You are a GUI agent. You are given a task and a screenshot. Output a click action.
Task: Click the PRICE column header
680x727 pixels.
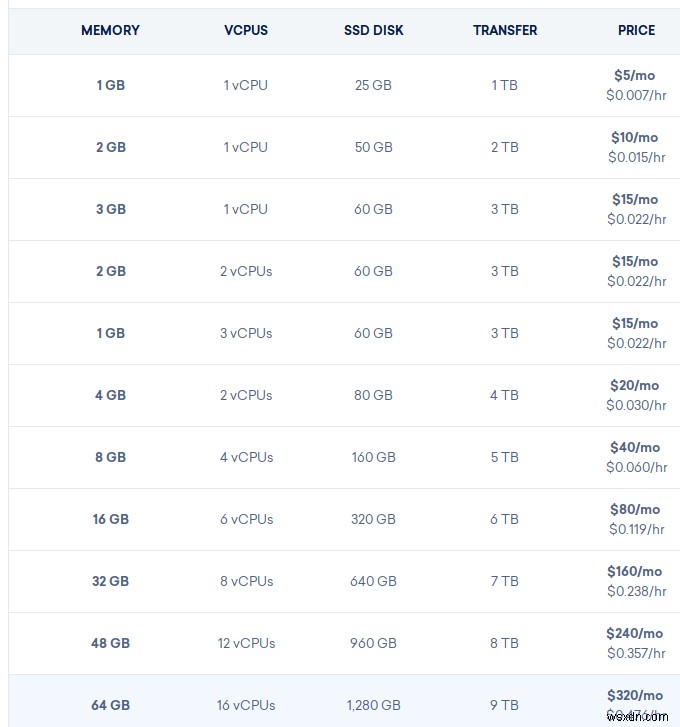636,30
